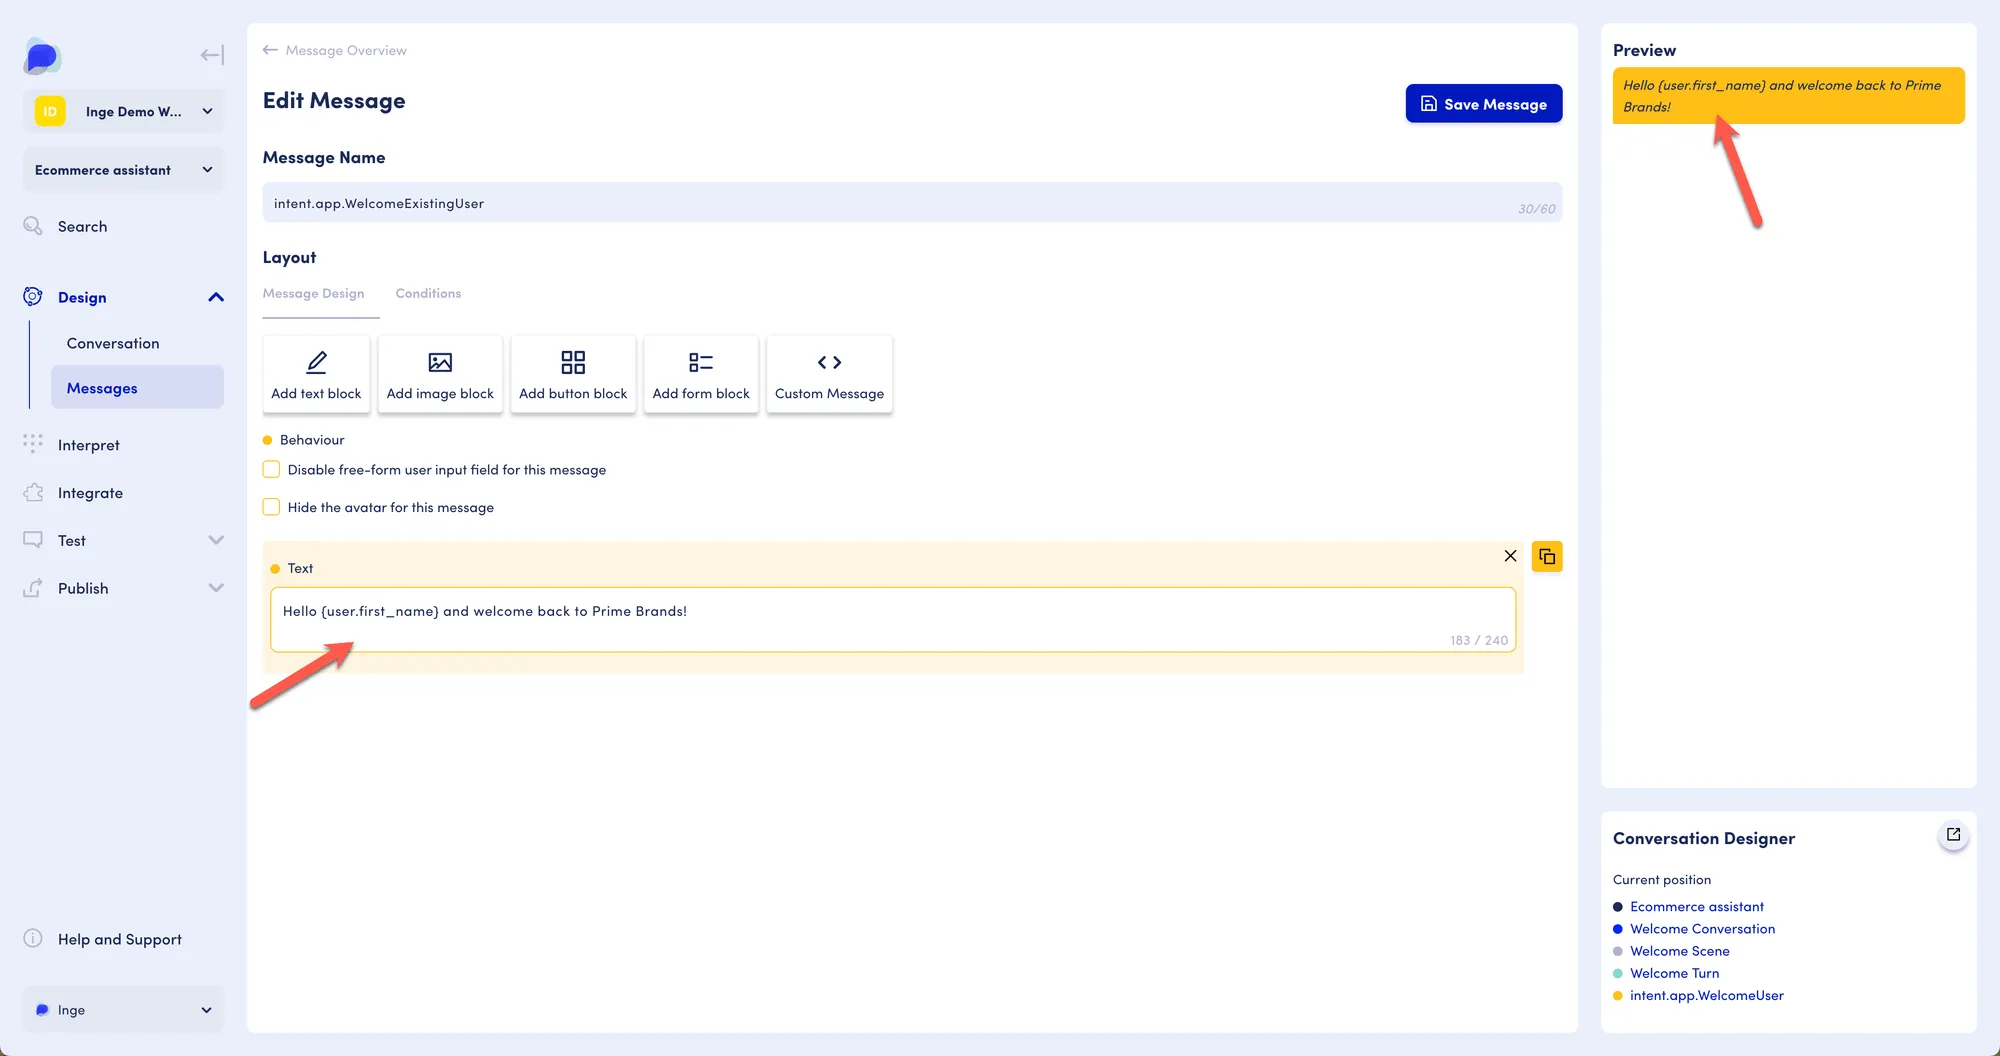
Task: Click the Design menu label
Action: [x=82, y=297]
